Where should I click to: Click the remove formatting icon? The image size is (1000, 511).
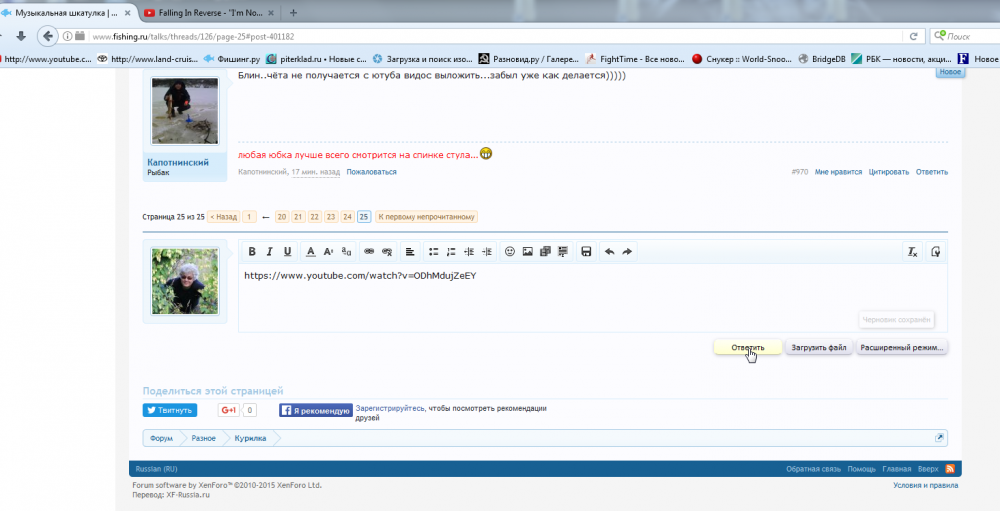point(912,251)
